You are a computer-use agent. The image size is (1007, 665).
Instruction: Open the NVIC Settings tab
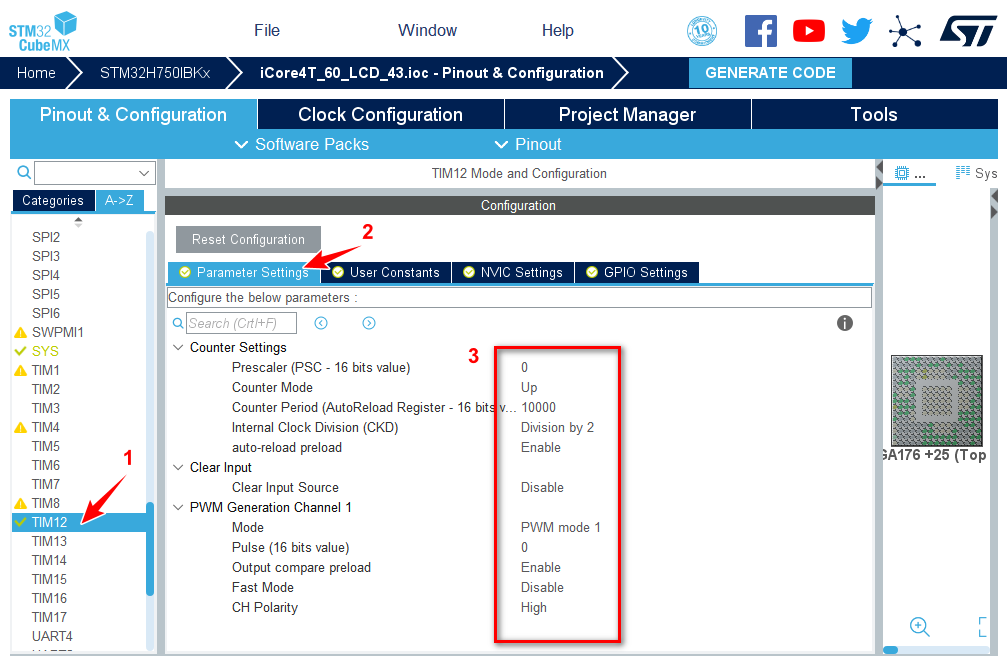click(512, 272)
